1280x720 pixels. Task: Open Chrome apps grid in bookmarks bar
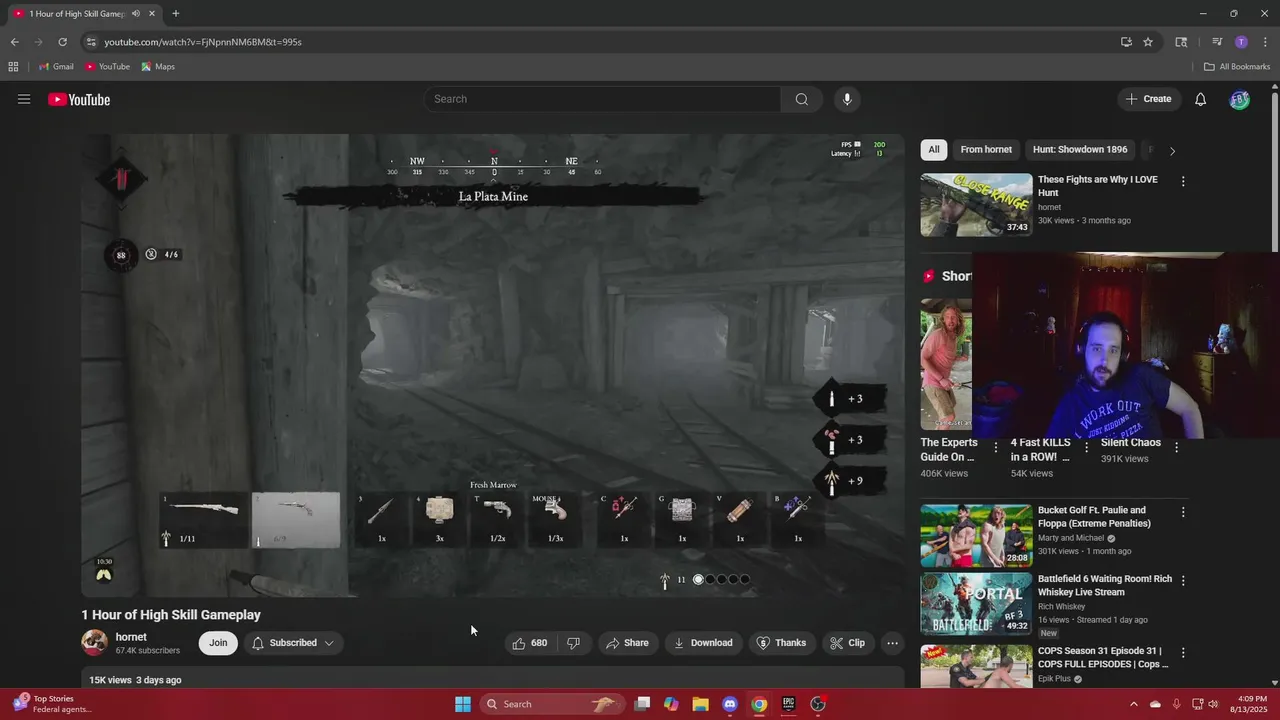[x=13, y=67]
